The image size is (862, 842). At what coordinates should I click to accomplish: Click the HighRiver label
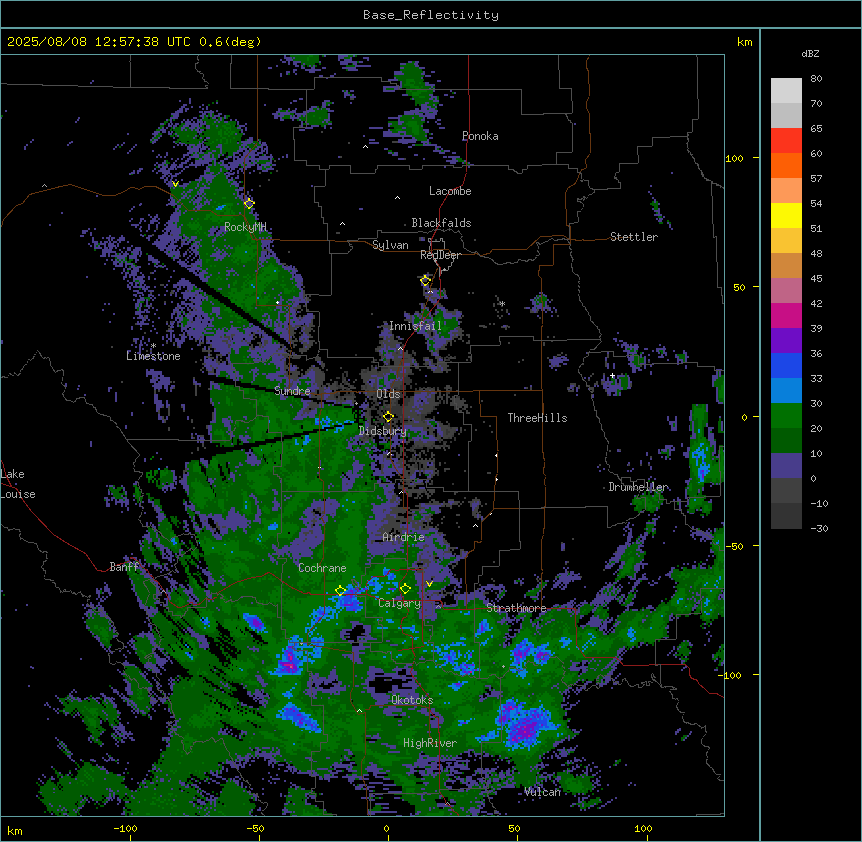pyautogui.click(x=430, y=743)
